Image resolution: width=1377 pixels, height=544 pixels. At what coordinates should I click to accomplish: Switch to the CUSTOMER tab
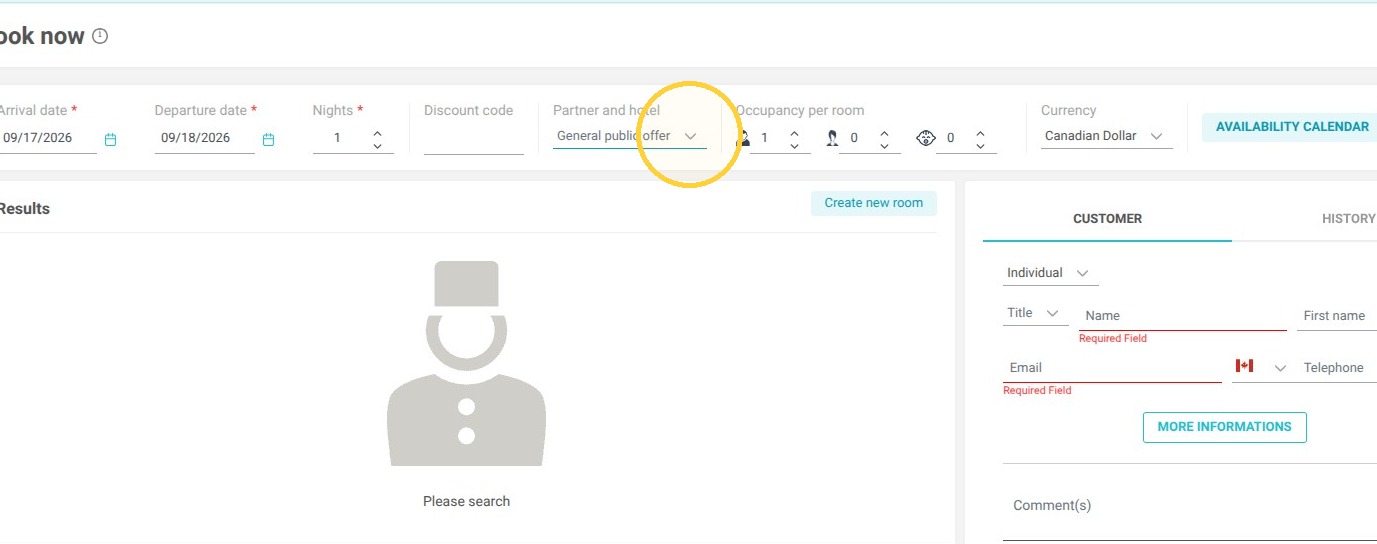click(1107, 218)
